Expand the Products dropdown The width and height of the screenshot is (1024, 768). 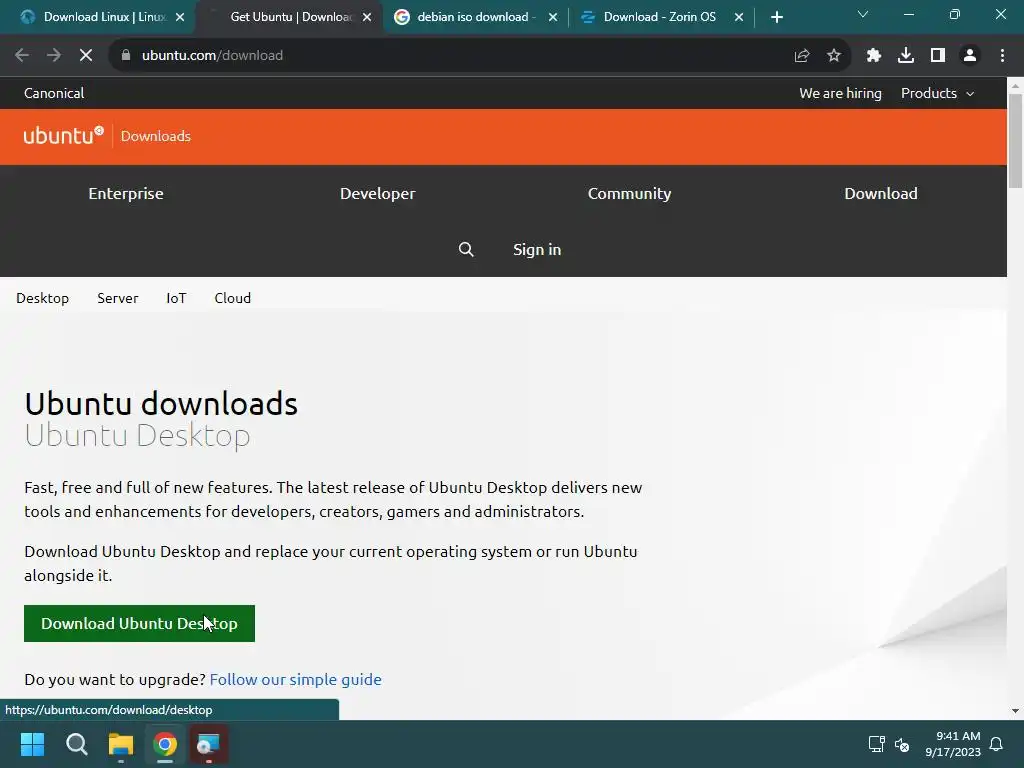click(938, 93)
